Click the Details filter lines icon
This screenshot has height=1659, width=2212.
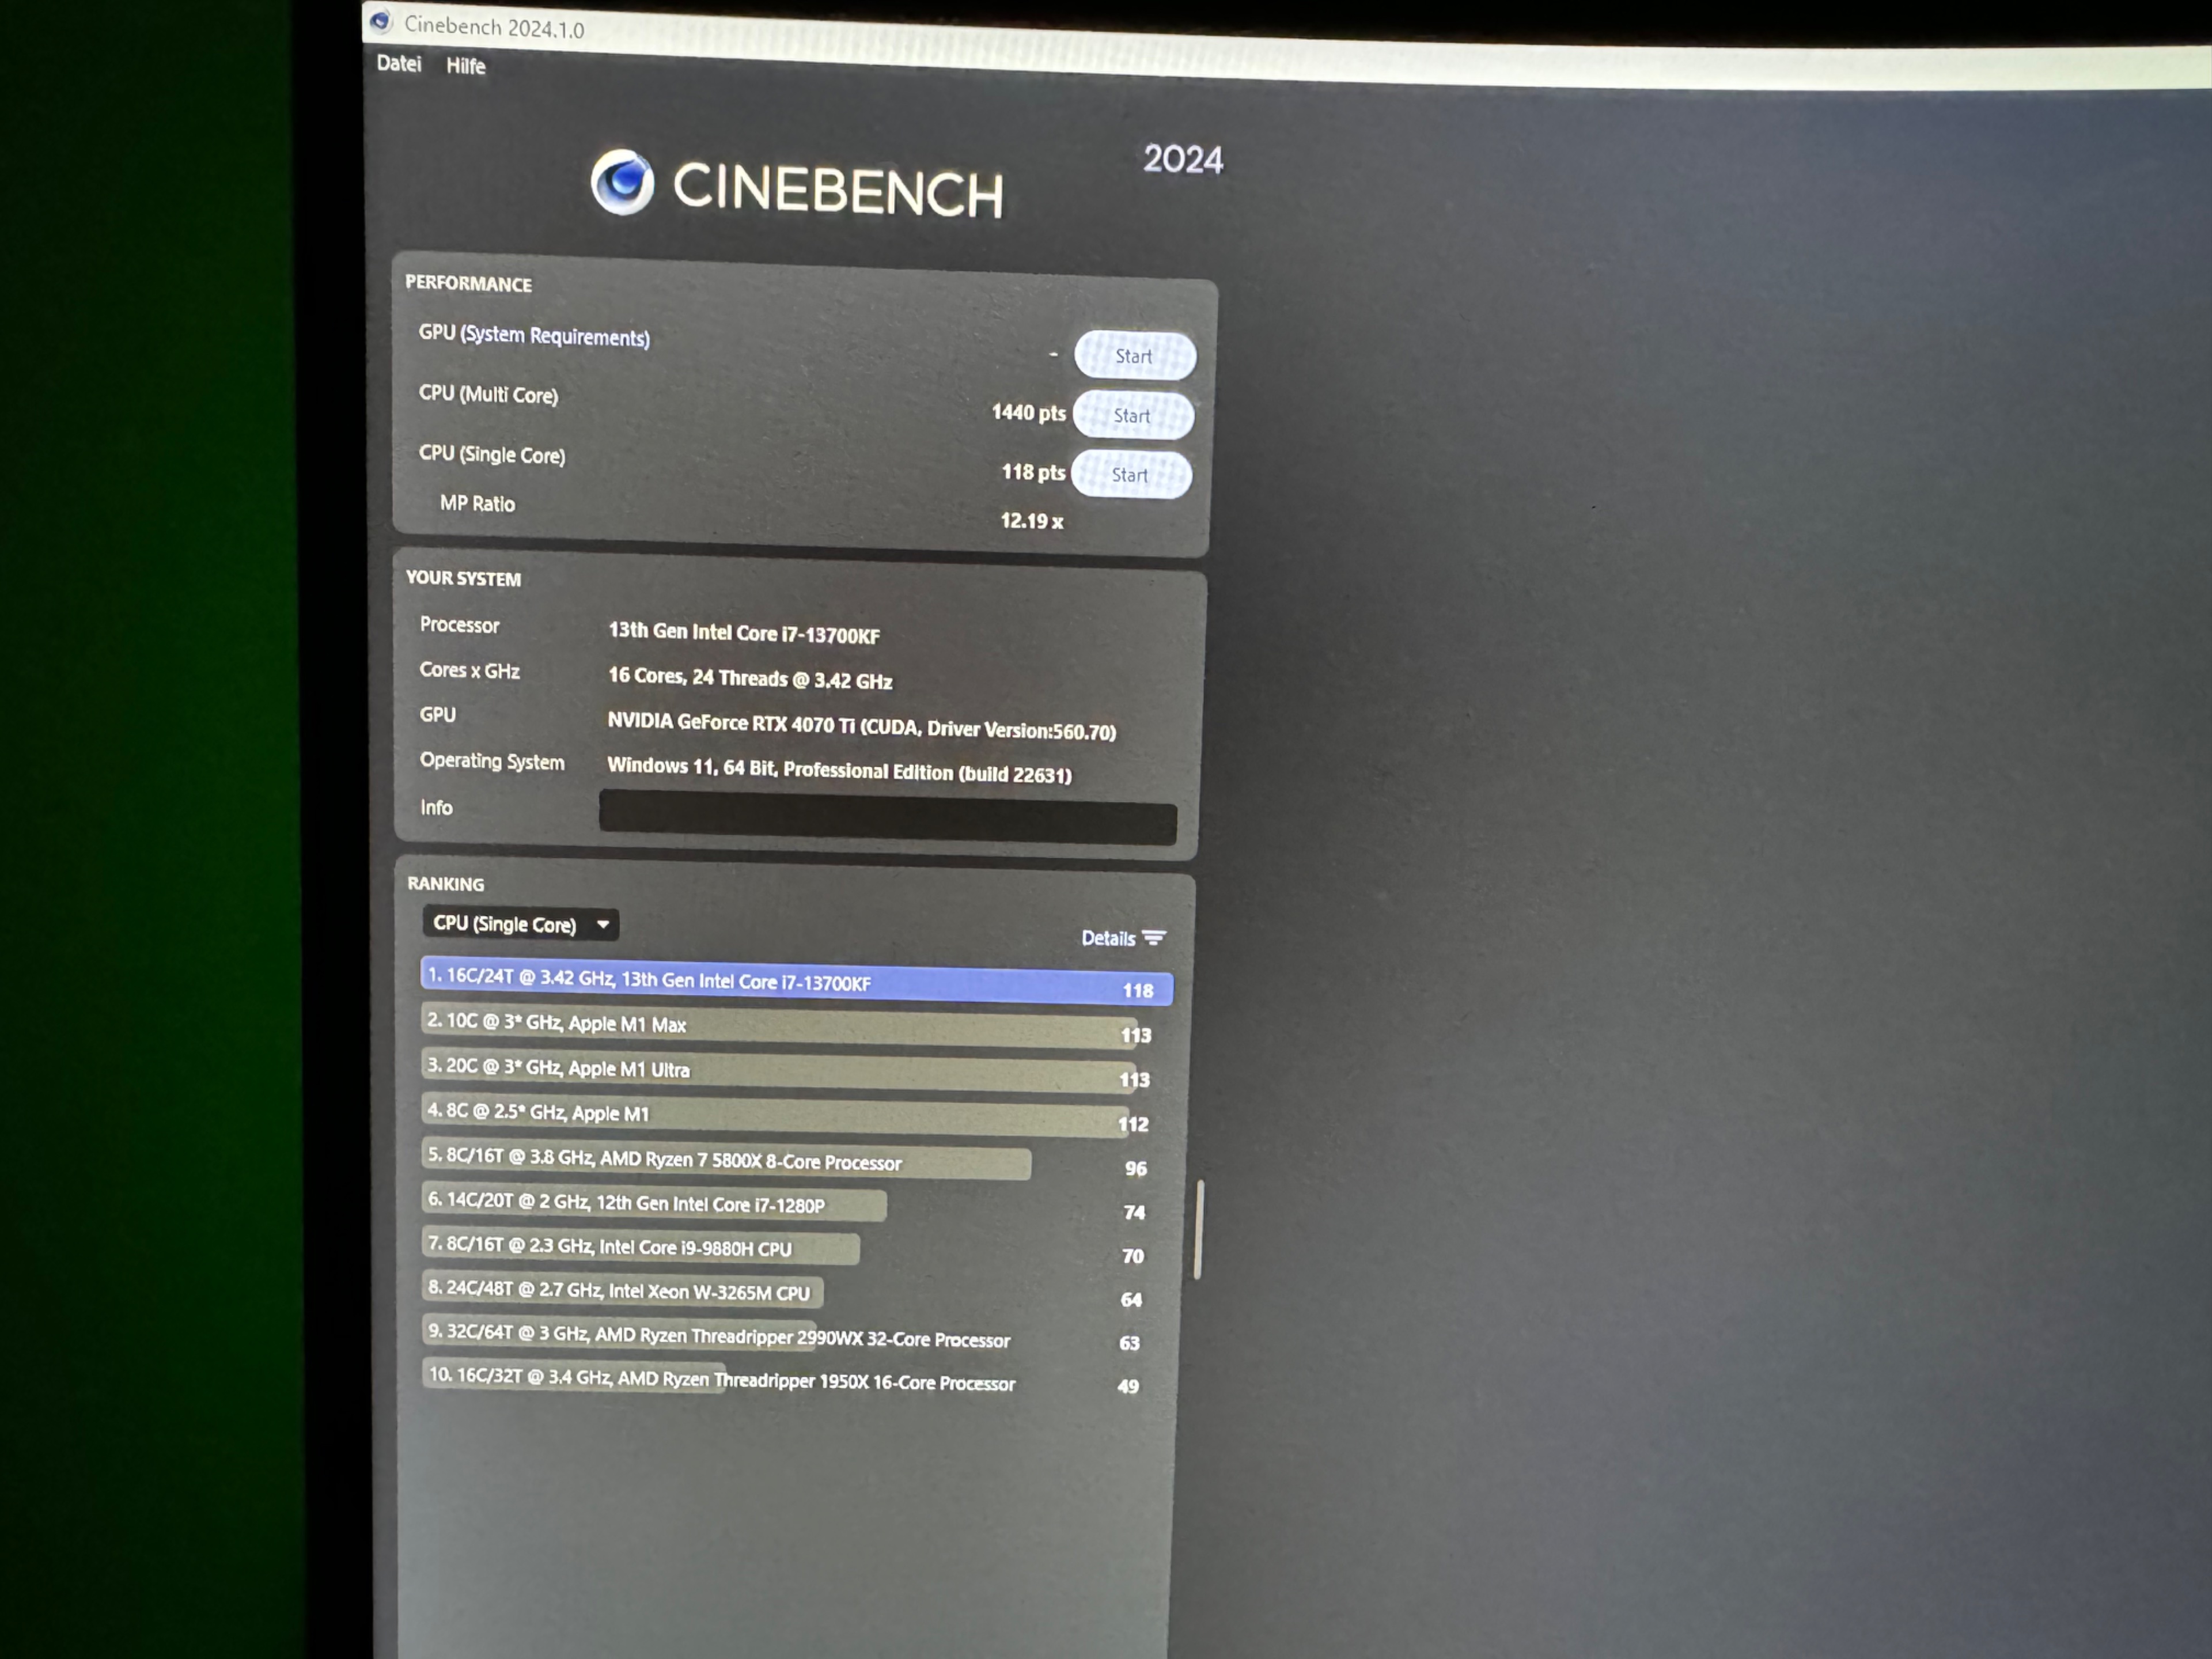[x=1154, y=938]
